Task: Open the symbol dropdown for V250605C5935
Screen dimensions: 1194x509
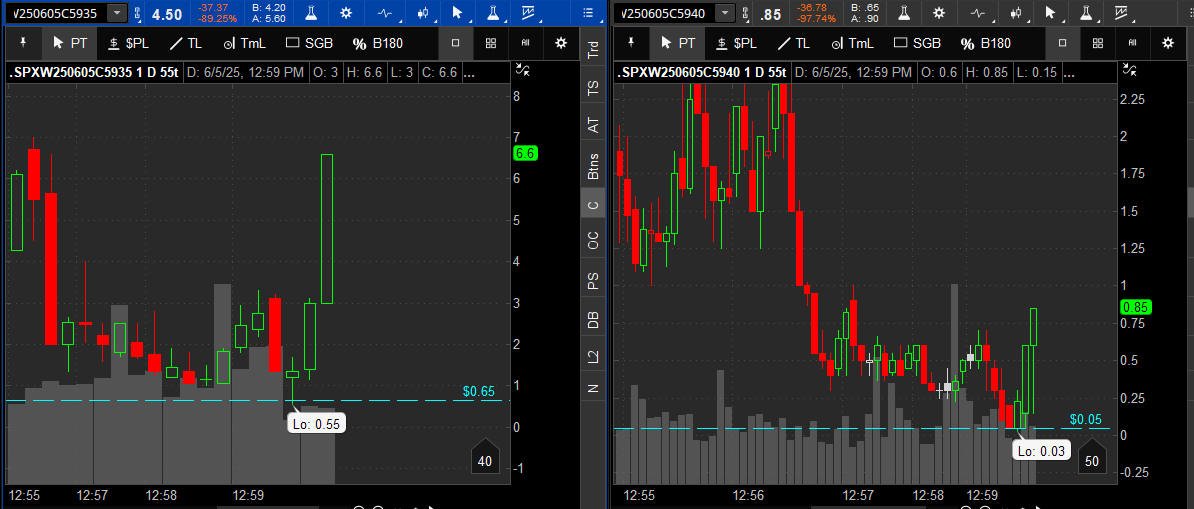Action: 117,13
